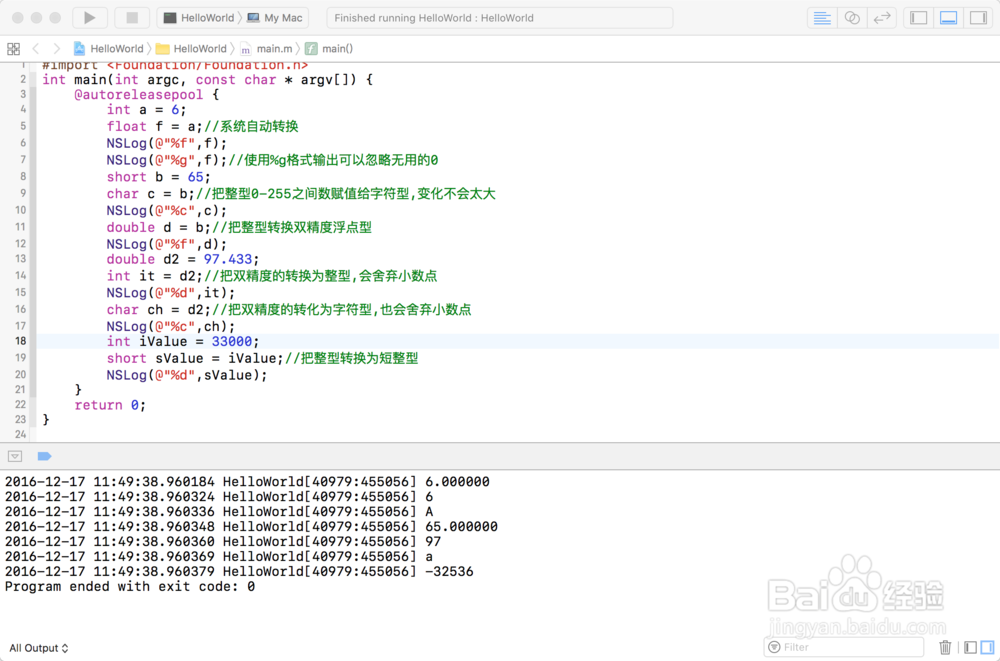Show variables view pane button

[x=971, y=648]
